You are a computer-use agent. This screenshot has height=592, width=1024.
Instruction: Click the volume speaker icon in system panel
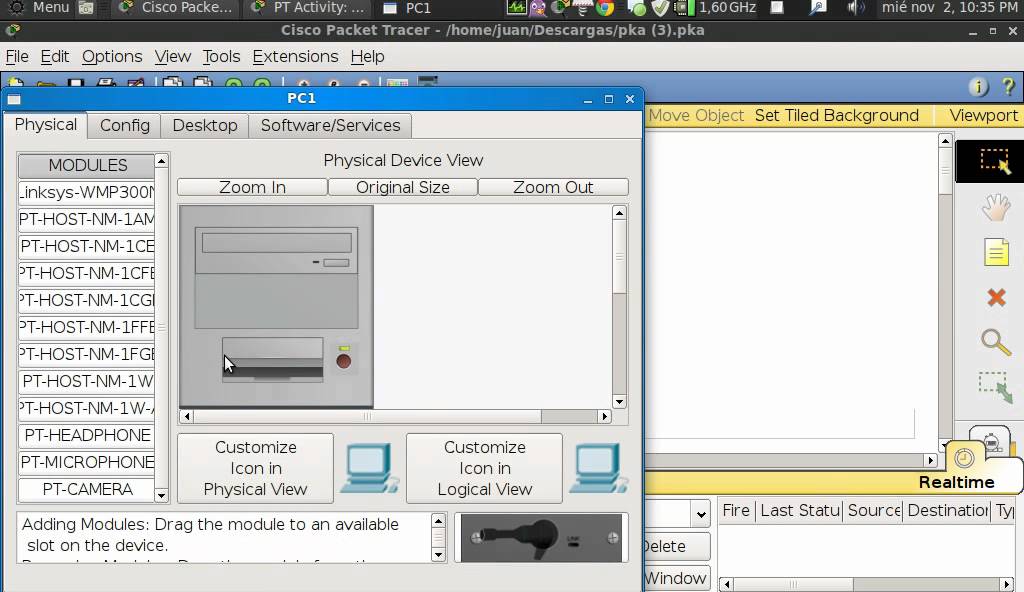(x=855, y=8)
